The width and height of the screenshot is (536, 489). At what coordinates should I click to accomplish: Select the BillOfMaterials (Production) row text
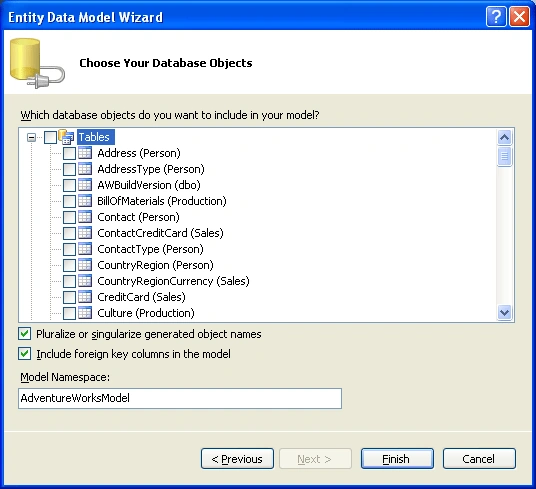click(162, 201)
